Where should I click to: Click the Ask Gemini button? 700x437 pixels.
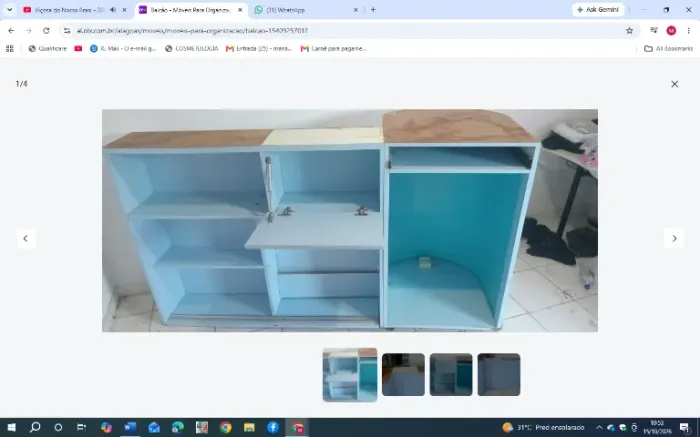598,10
